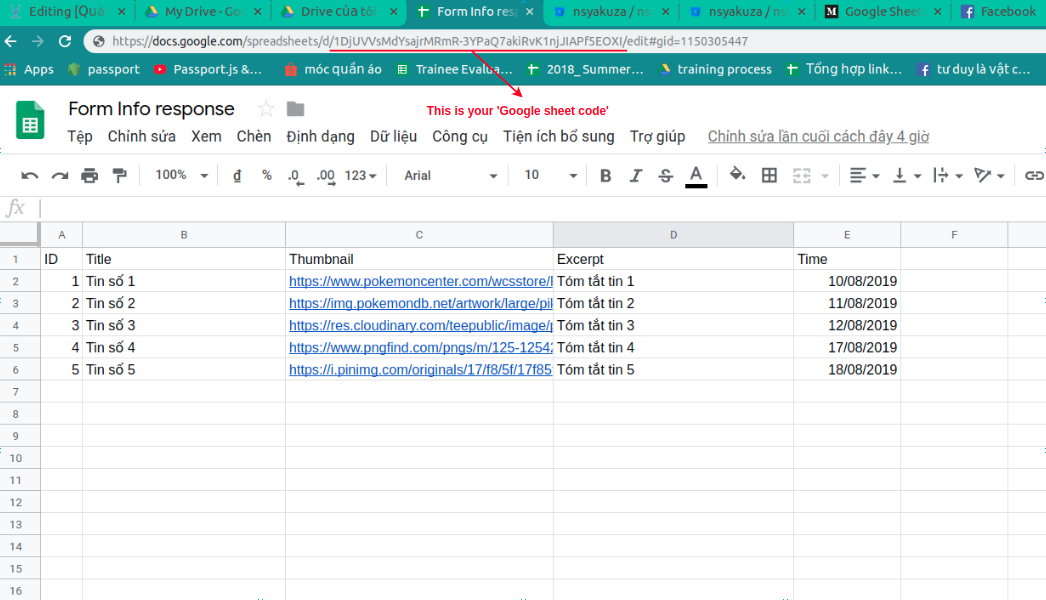Screen dimensions: 1046x600
Task: Close the Form Info response tab
Action: click(x=530, y=11)
